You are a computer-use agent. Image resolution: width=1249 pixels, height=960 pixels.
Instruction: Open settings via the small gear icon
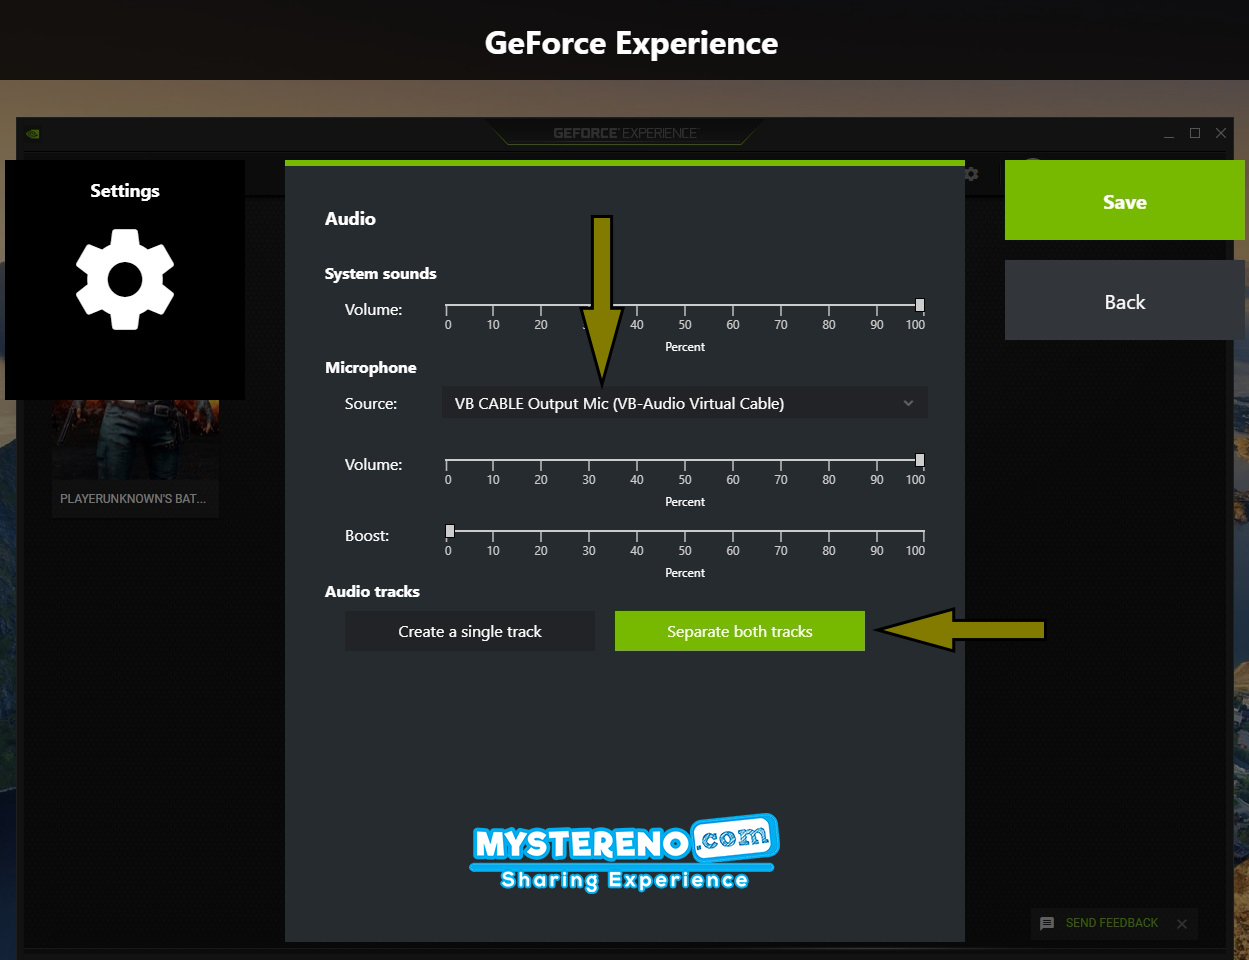coord(970,174)
